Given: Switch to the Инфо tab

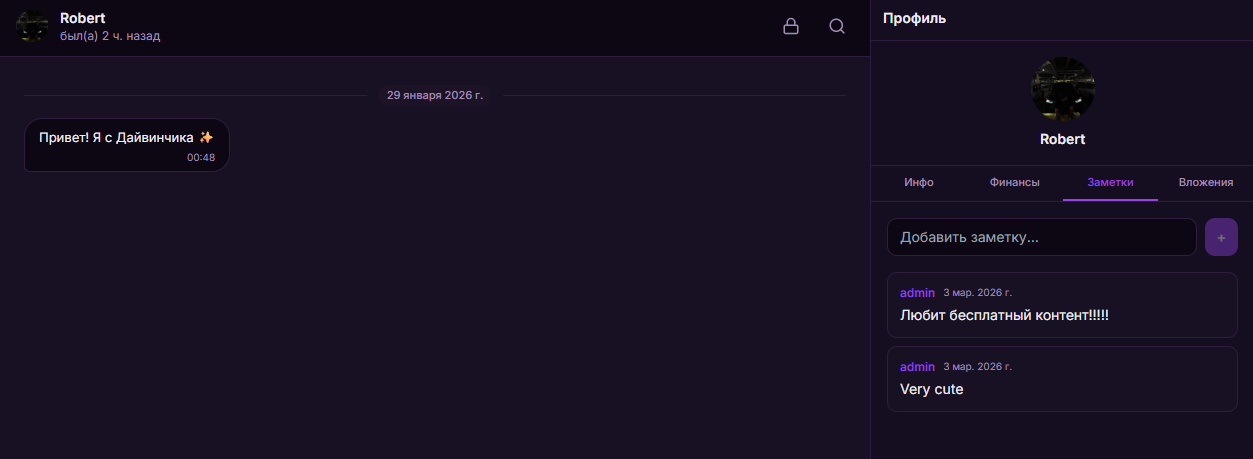Looking at the screenshot, I should coord(918,182).
